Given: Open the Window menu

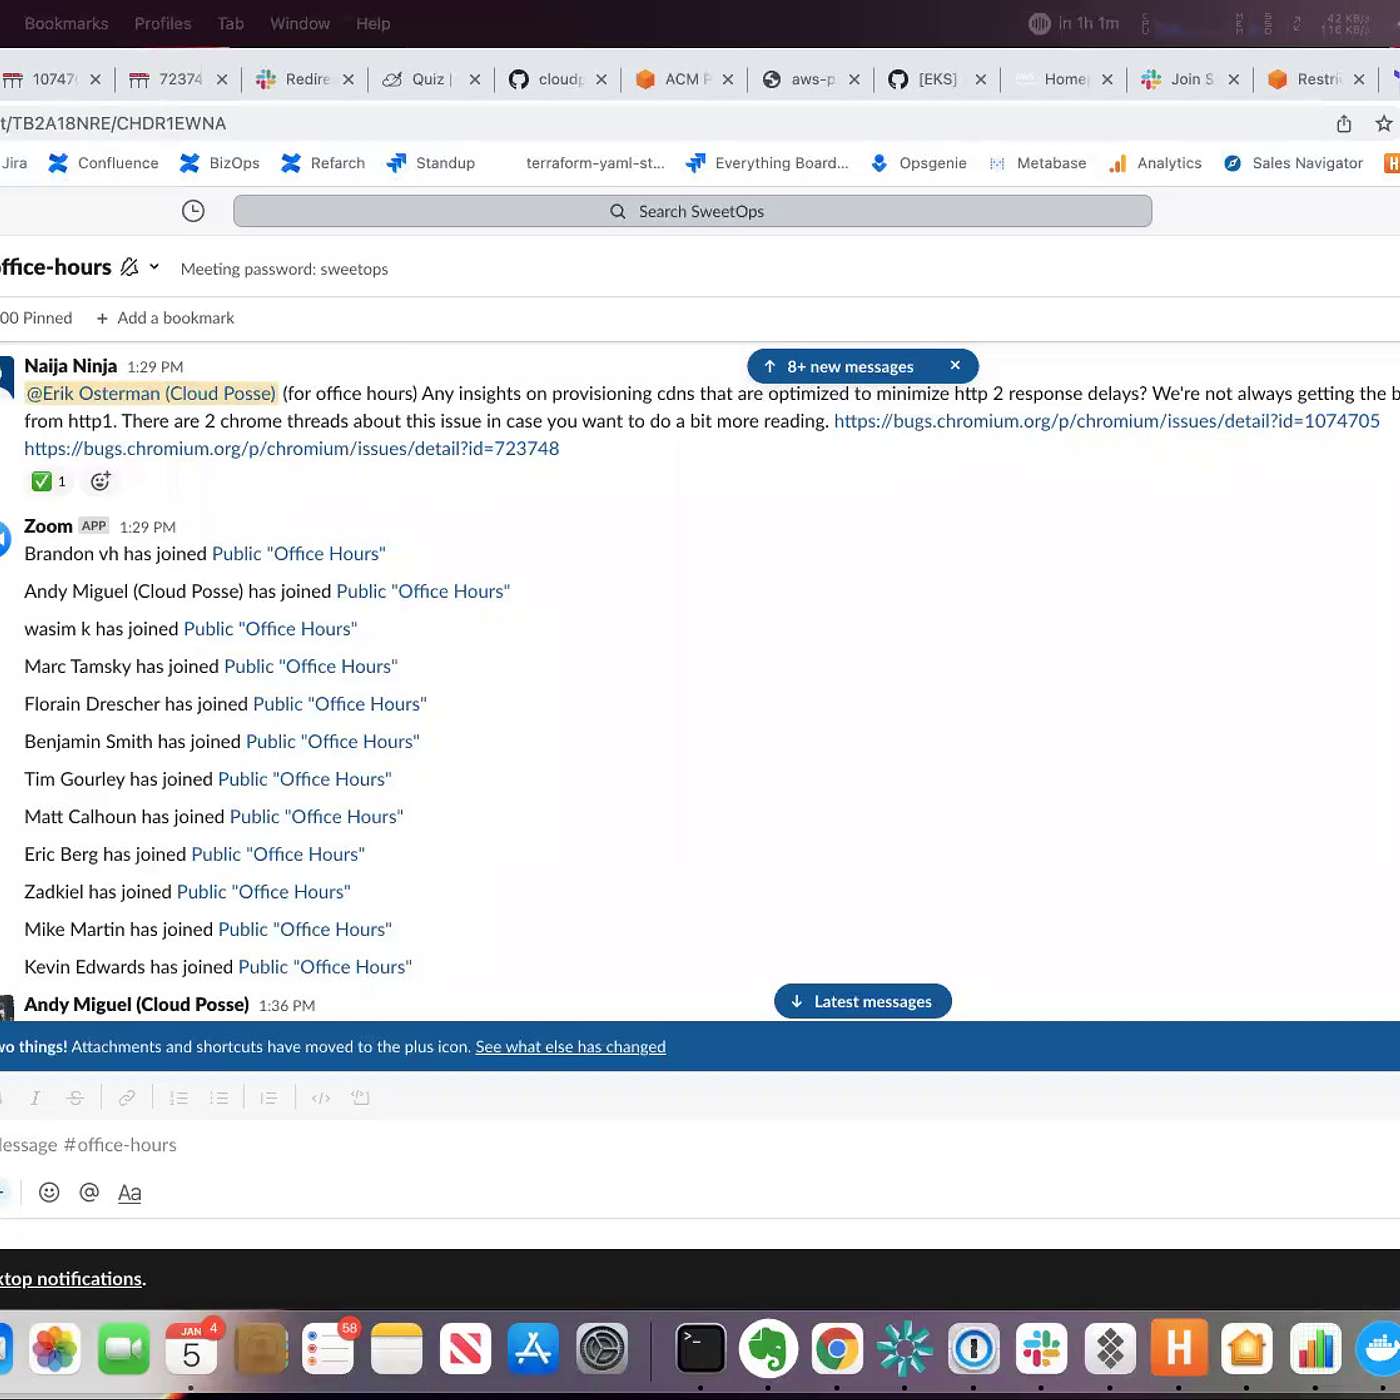Looking at the screenshot, I should click(x=299, y=23).
